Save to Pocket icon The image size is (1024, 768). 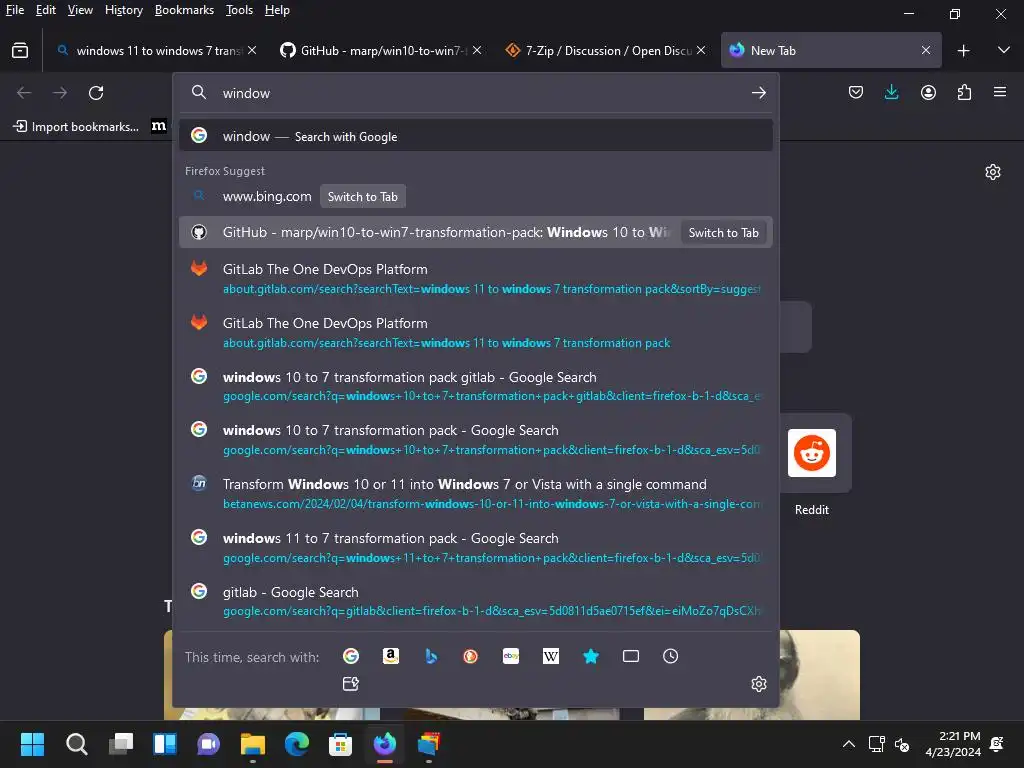[856, 93]
